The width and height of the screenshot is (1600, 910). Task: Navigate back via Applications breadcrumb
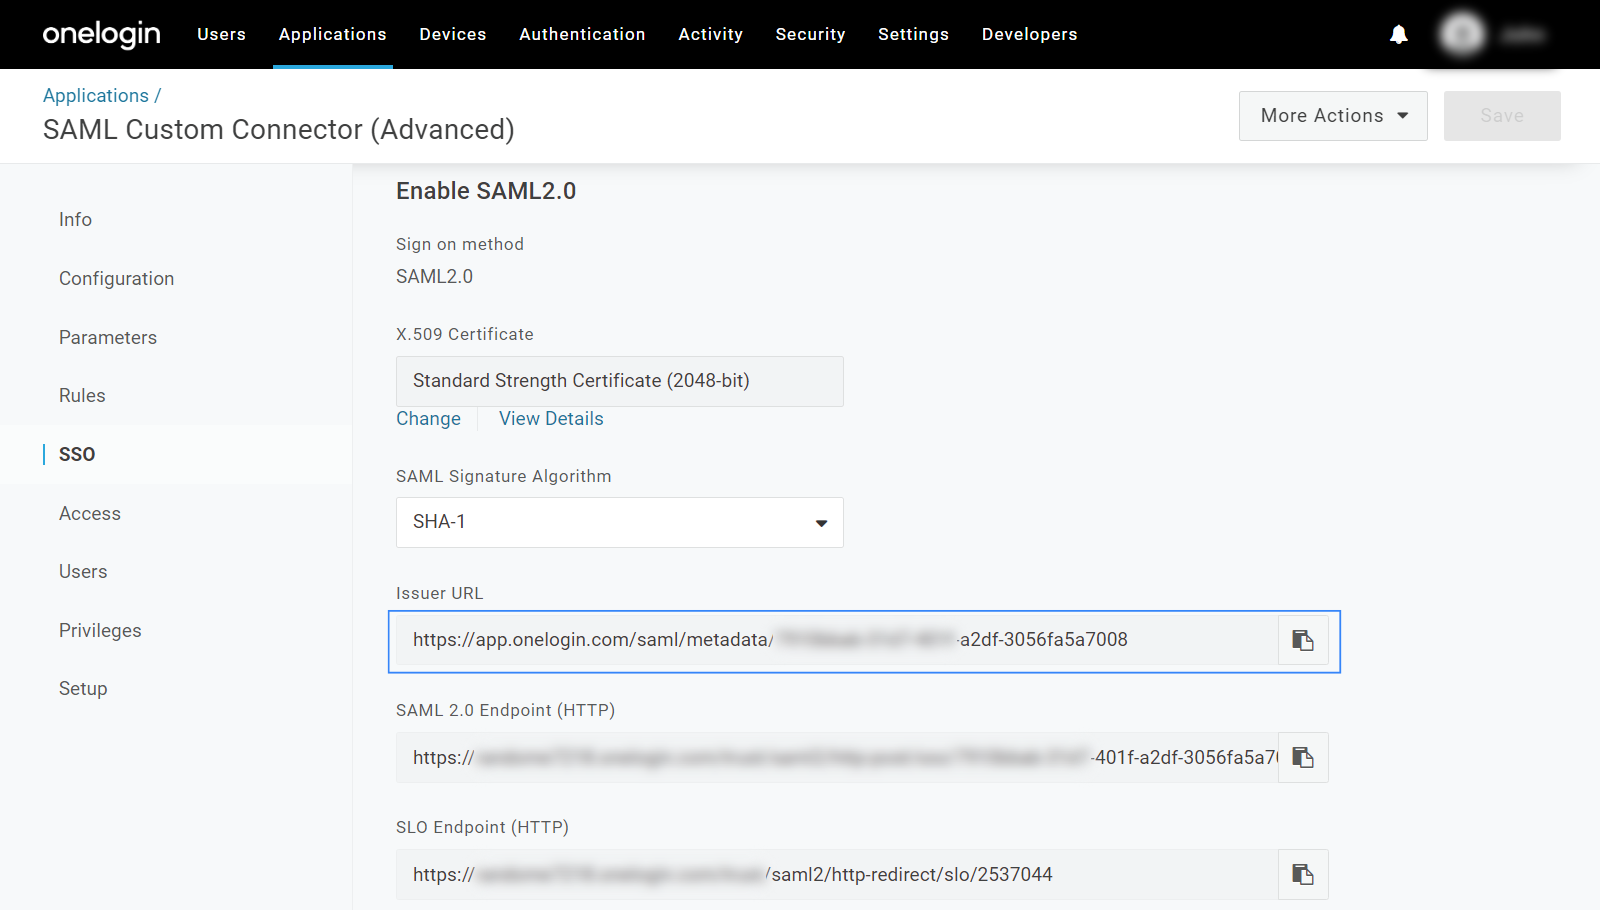pos(96,96)
